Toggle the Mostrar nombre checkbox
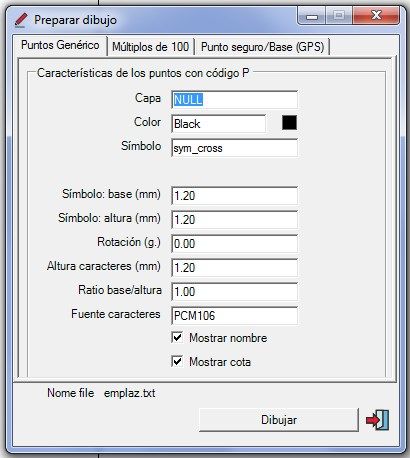Viewport: 410px width, 458px height. (x=177, y=337)
